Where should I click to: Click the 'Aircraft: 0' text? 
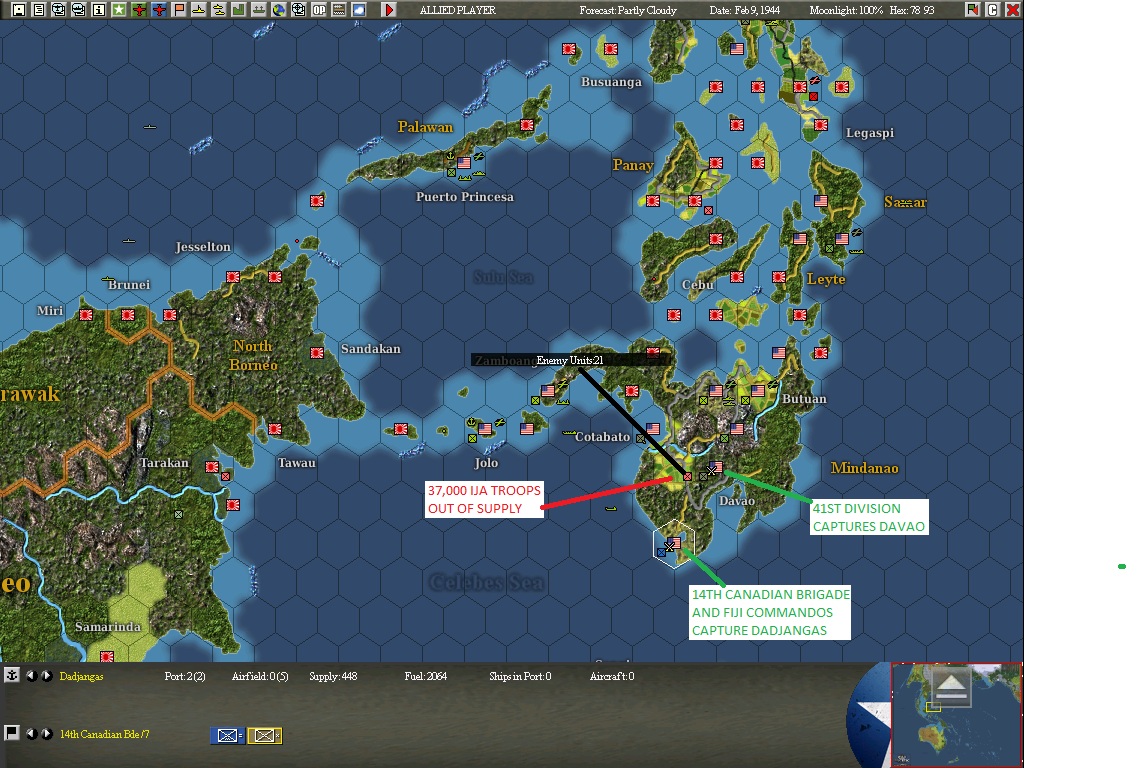click(612, 676)
